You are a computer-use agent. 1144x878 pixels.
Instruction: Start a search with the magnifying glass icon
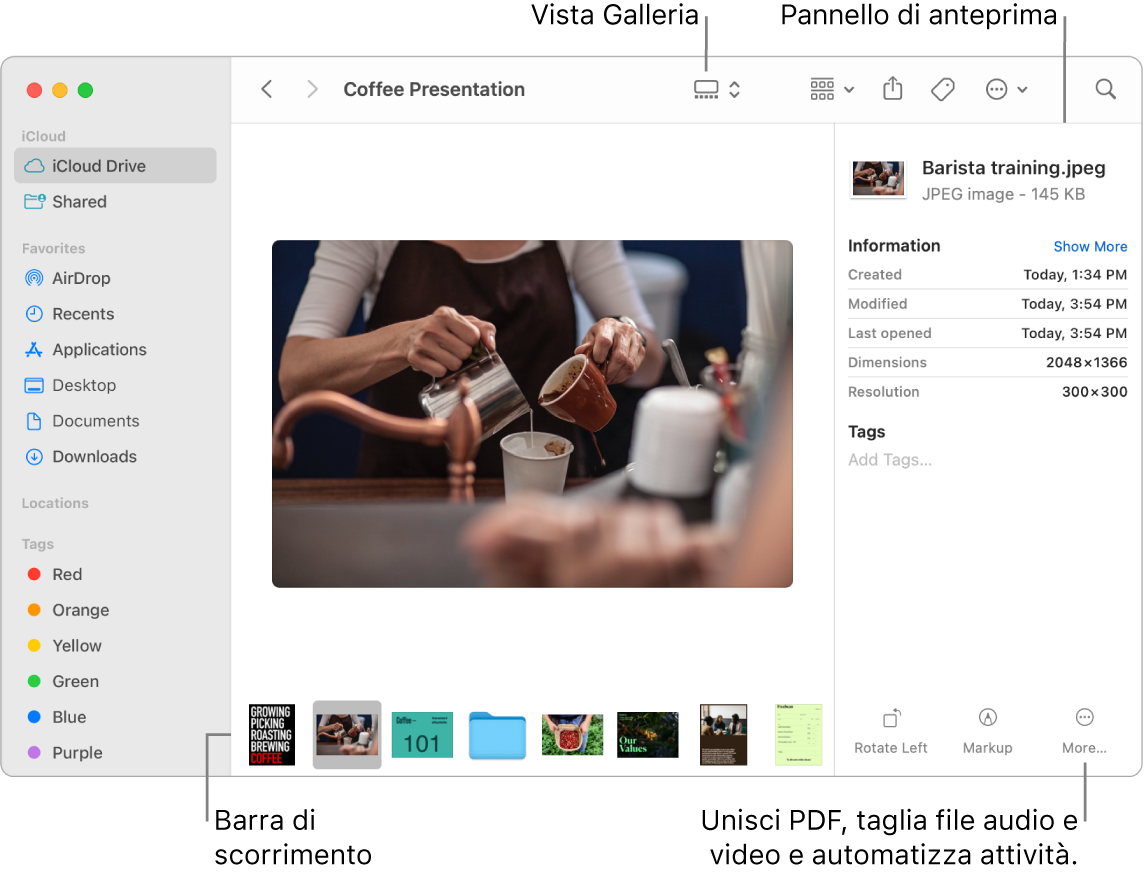pos(1104,89)
